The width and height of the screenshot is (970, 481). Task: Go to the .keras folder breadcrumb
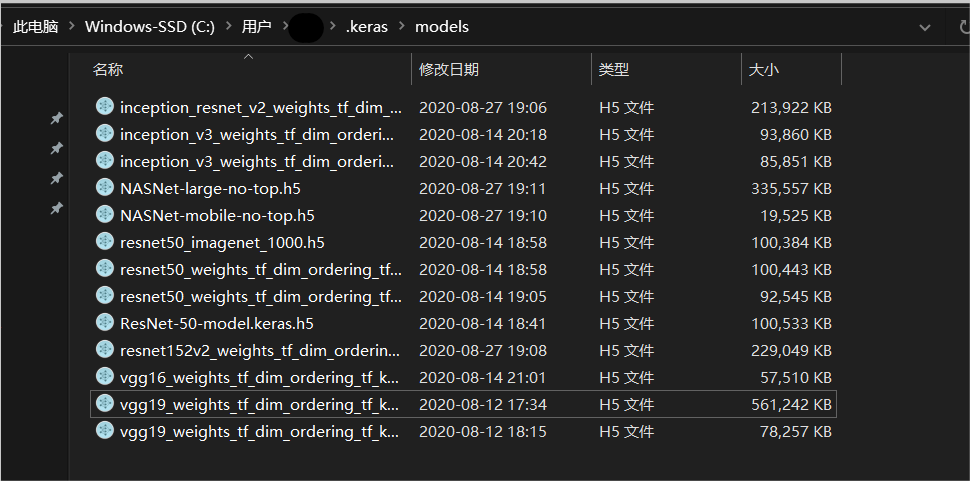(367, 27)
